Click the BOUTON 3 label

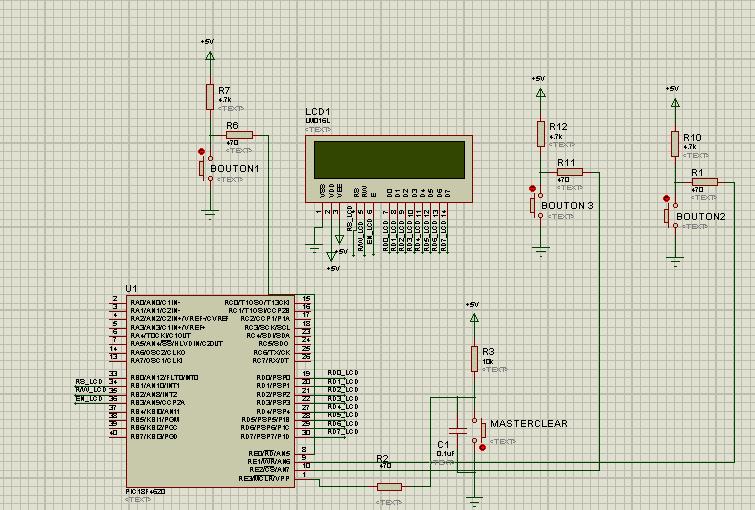click(567, 206)
